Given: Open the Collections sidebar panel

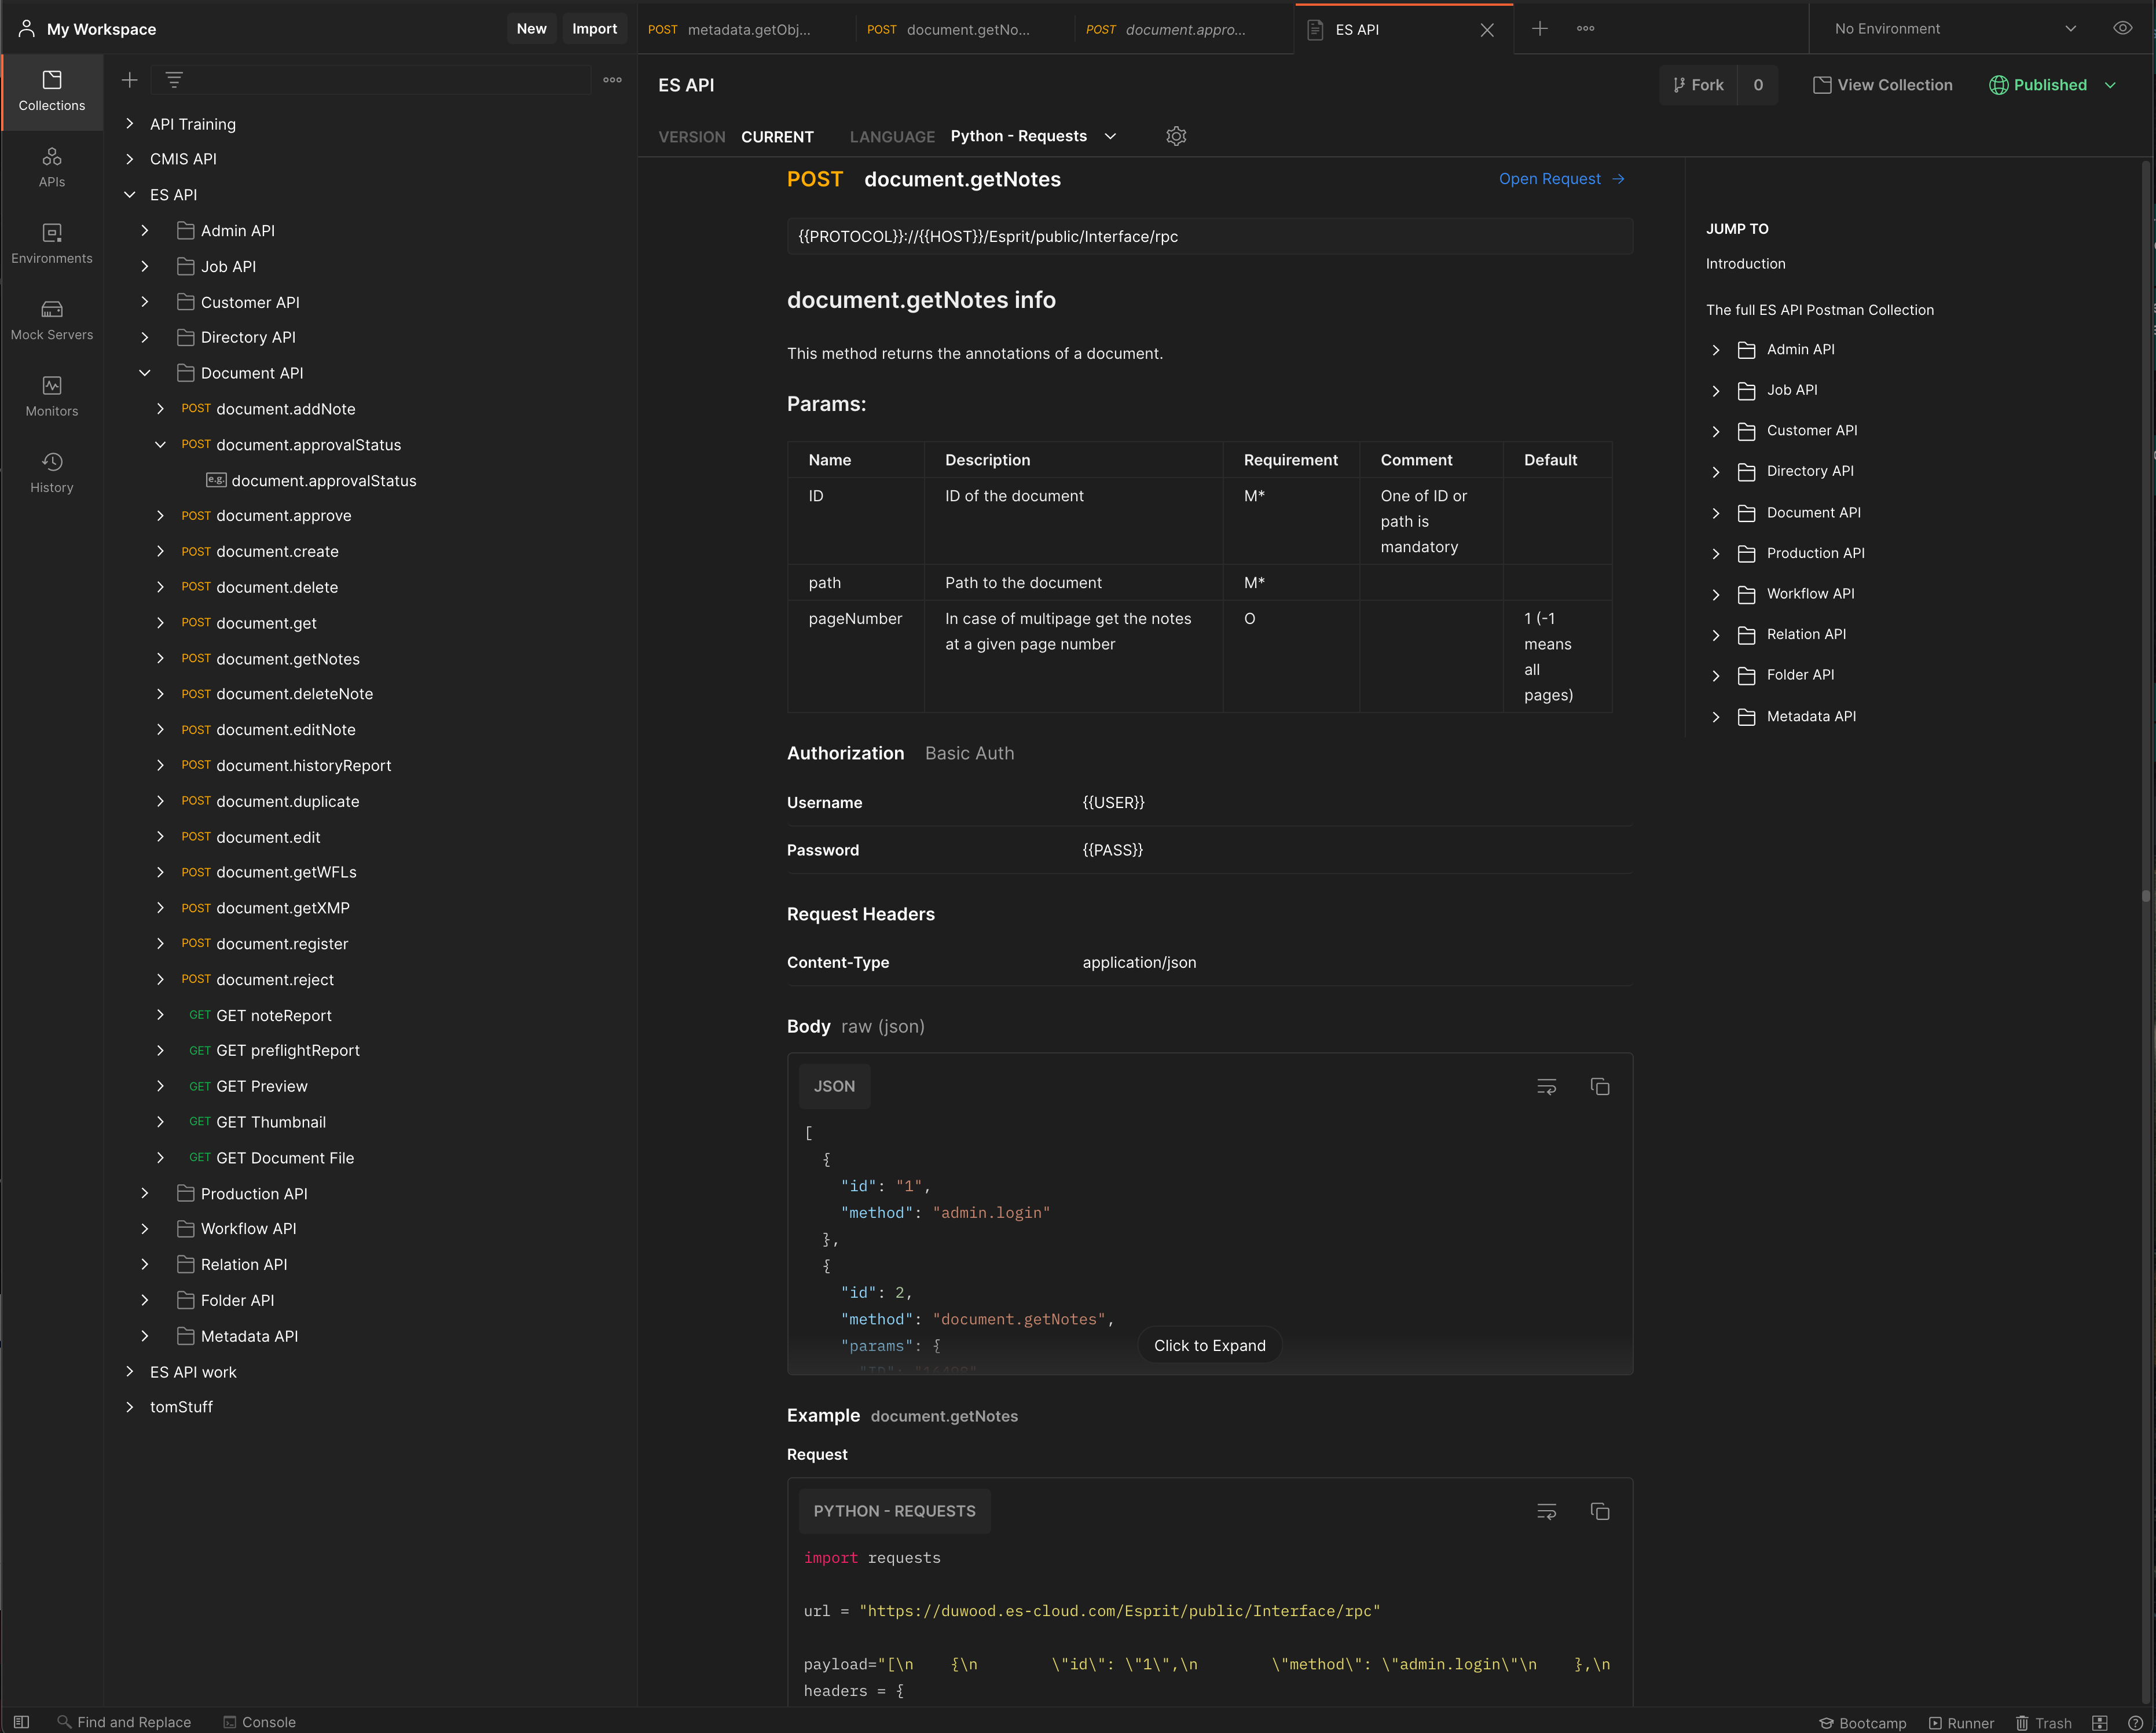Looking at the screenshot, I should 52,91.
